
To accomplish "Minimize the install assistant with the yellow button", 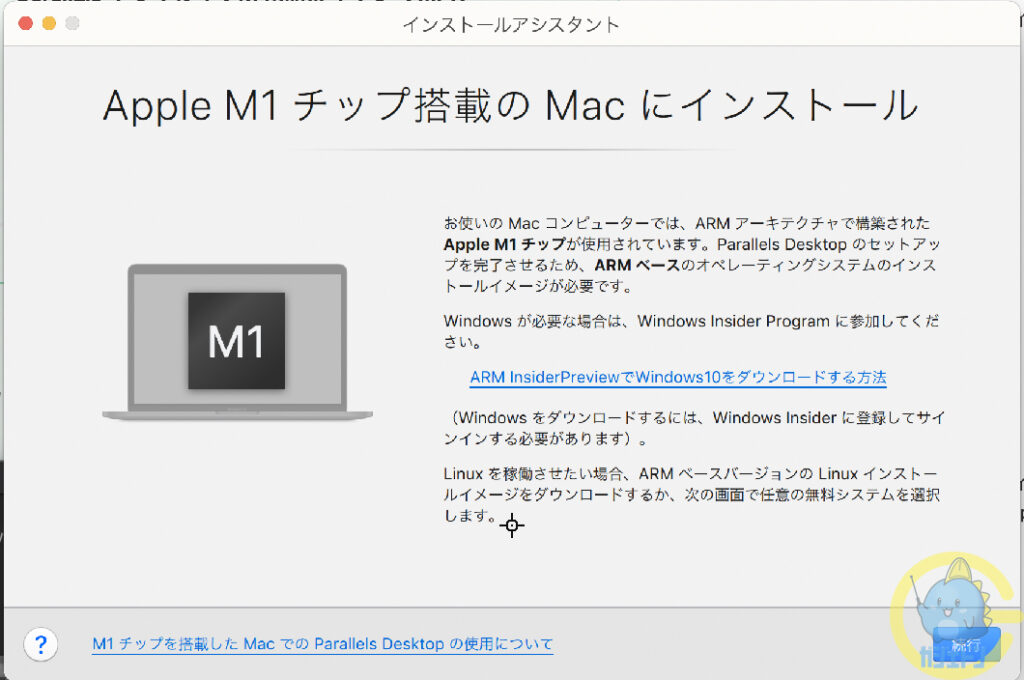I will coord(49,24).
